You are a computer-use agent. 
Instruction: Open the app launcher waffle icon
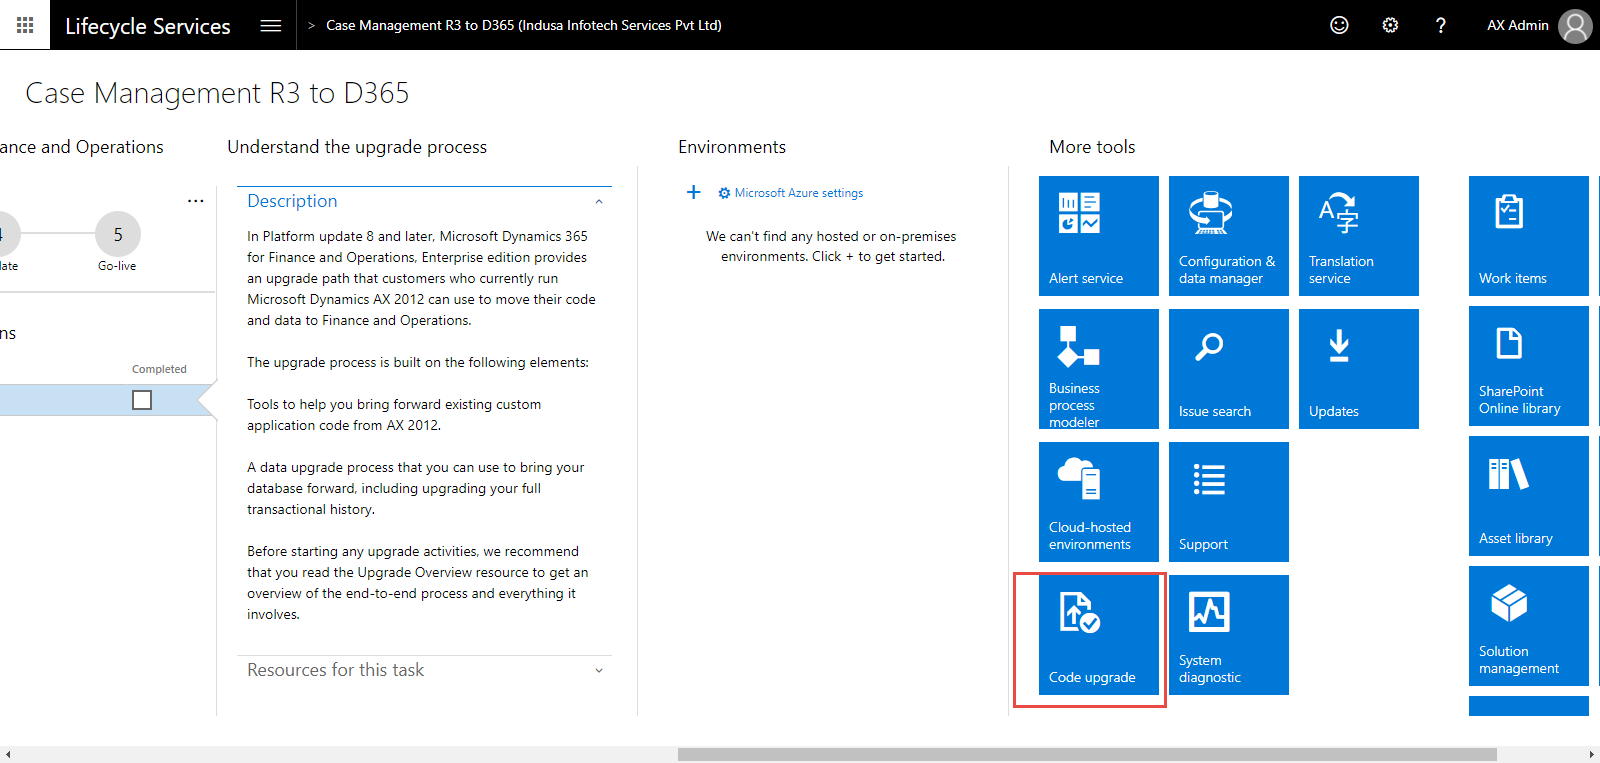click(x=25, y=25)
